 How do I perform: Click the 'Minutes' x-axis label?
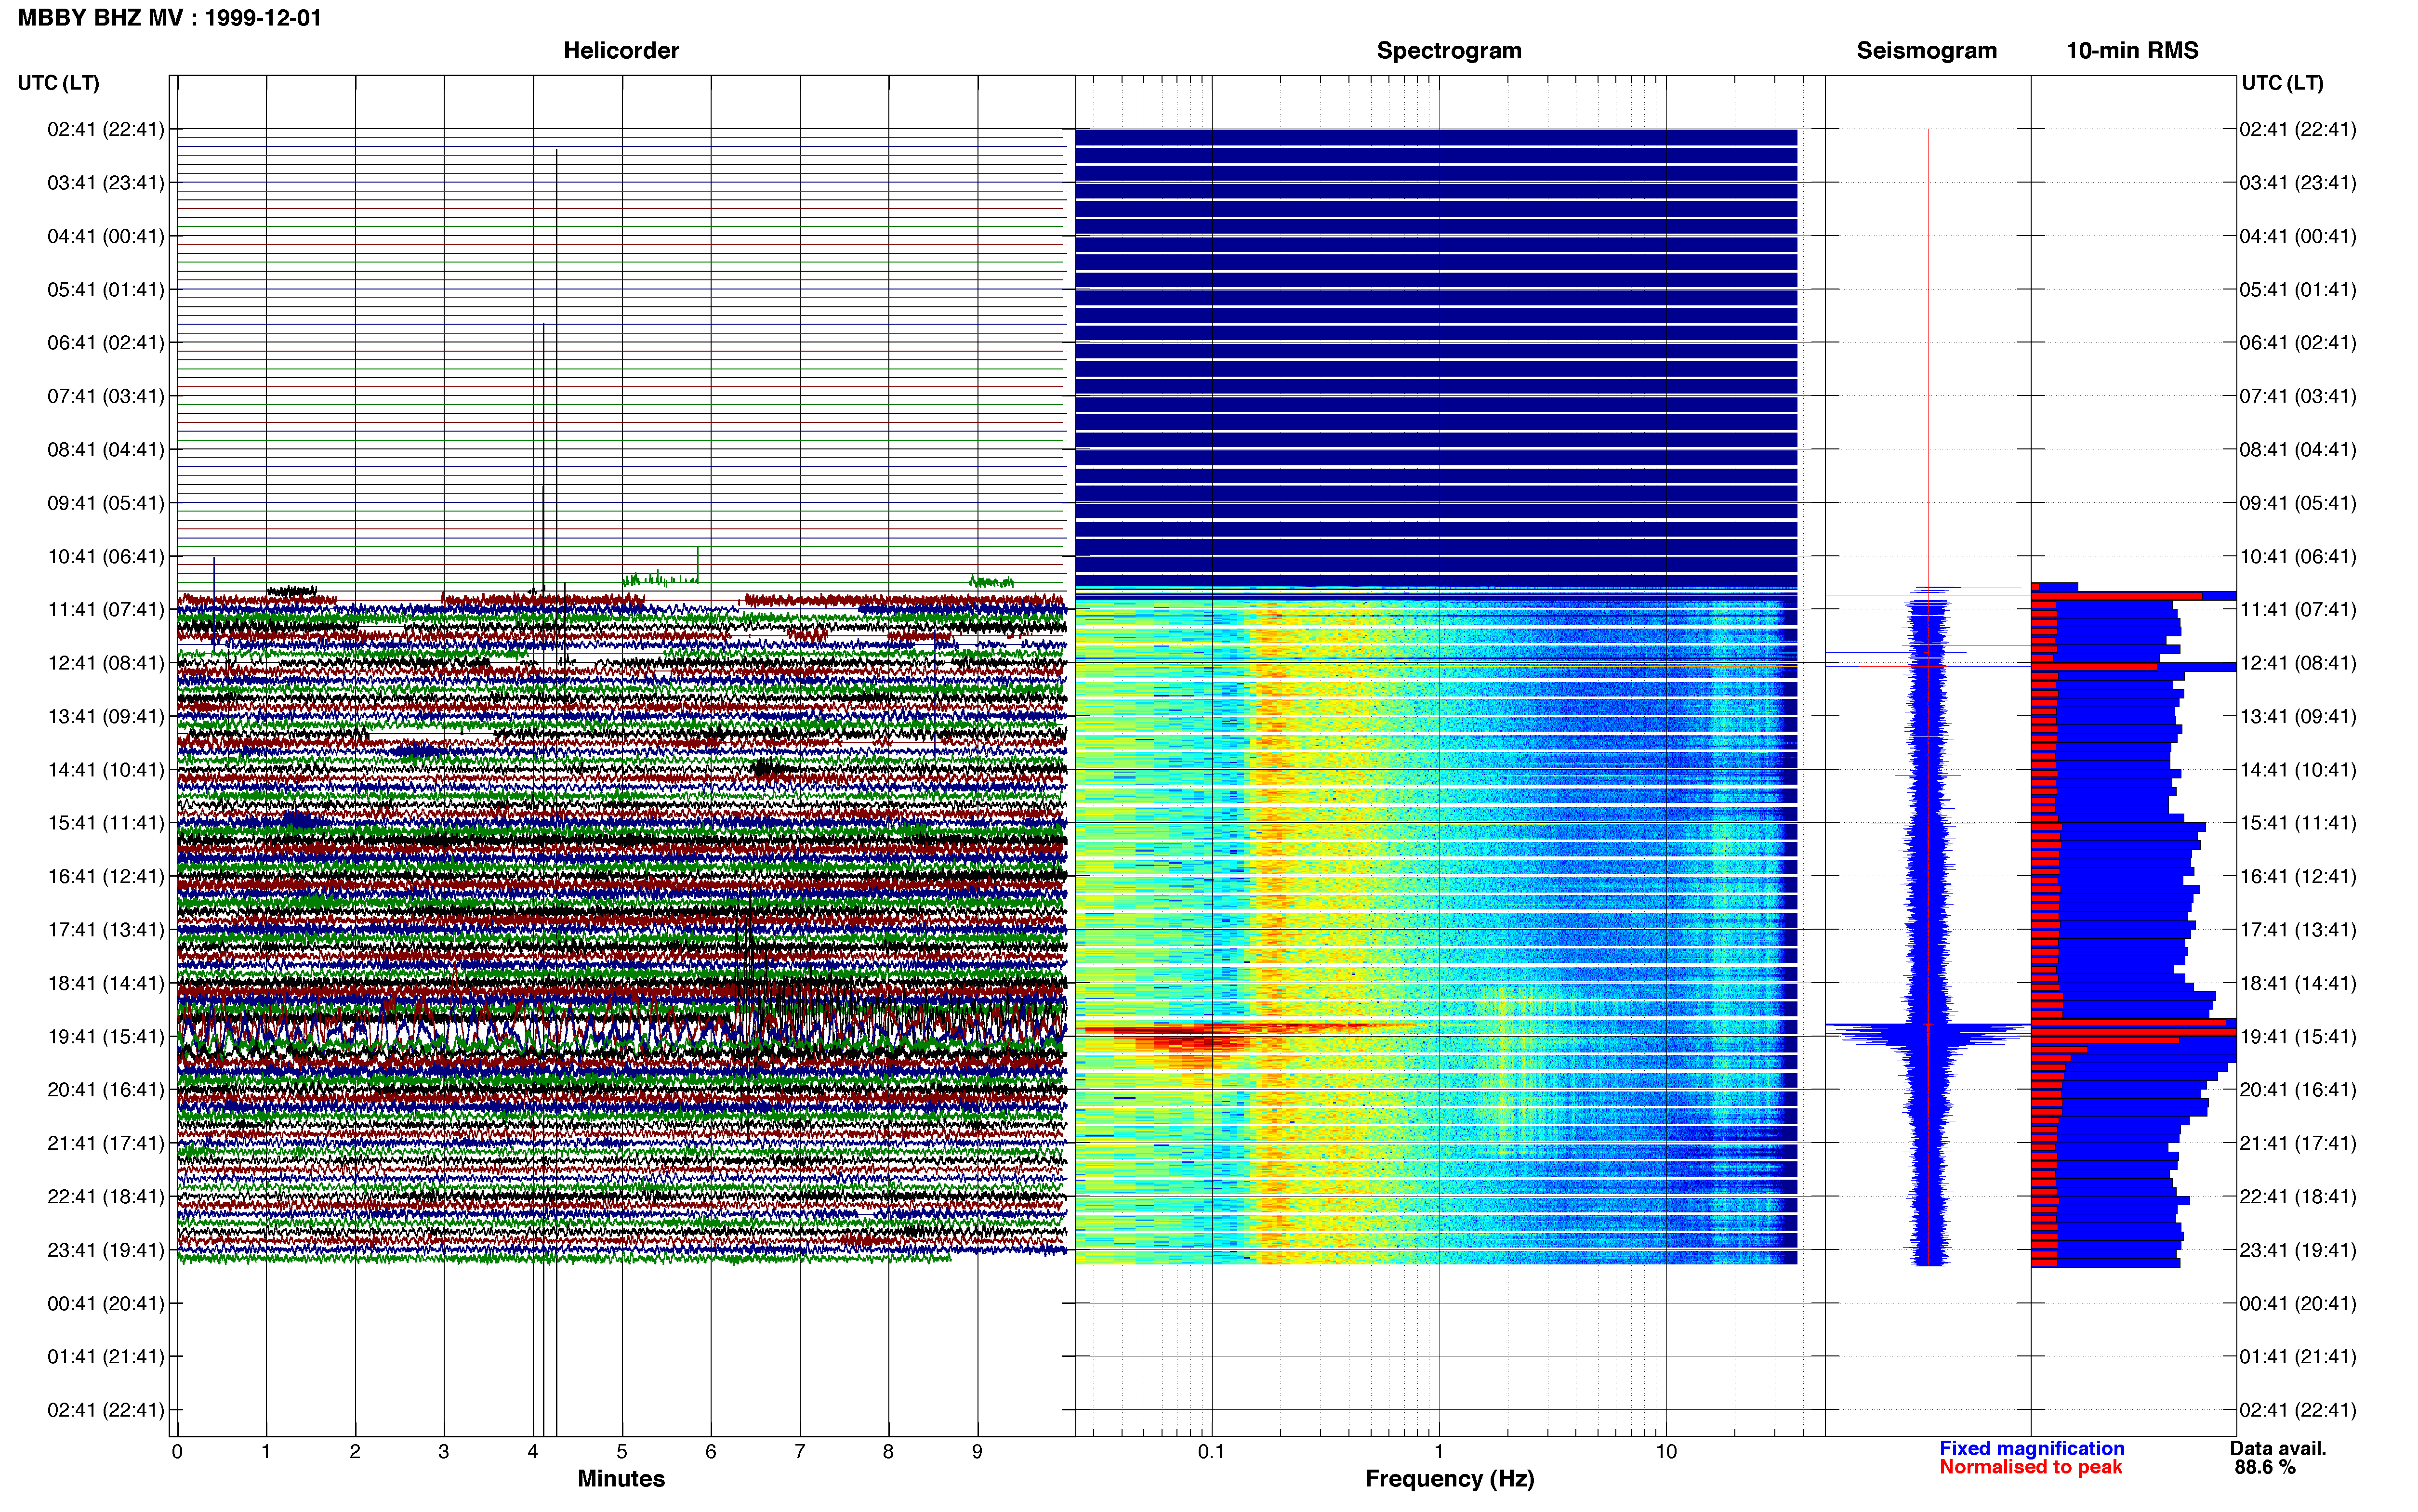click(621, 1478)
